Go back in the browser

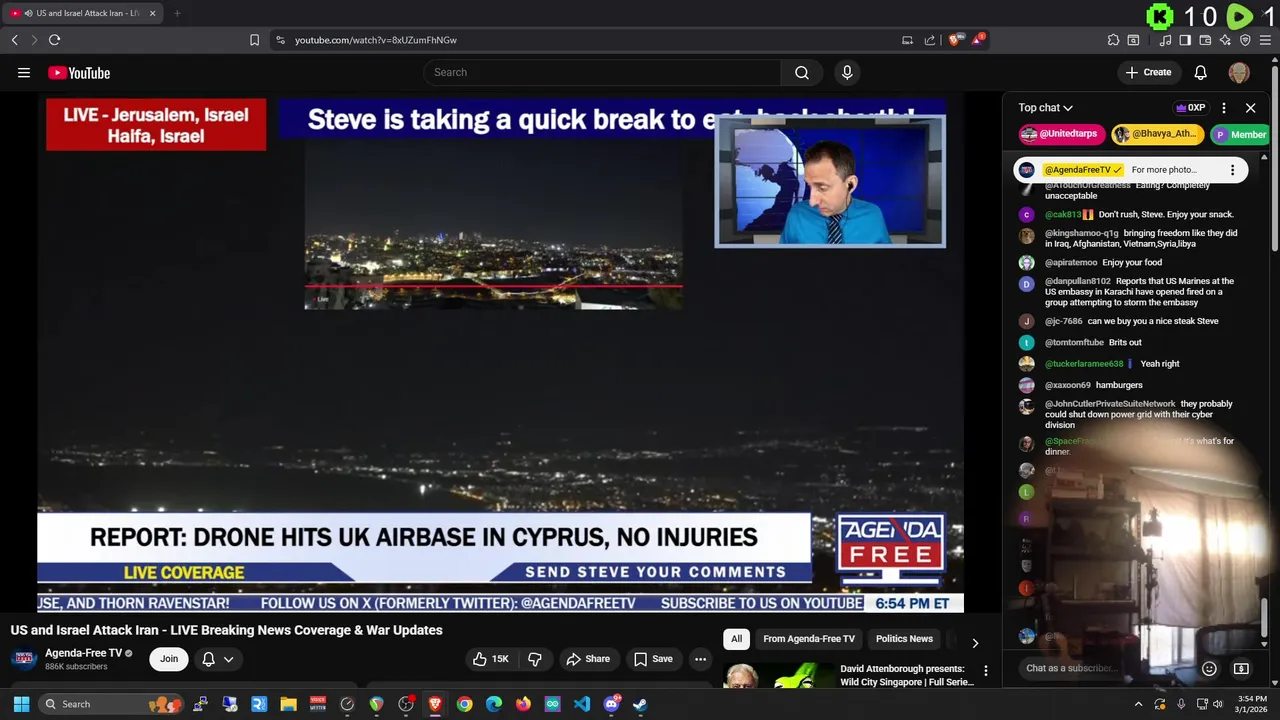(x=14, y=40)
